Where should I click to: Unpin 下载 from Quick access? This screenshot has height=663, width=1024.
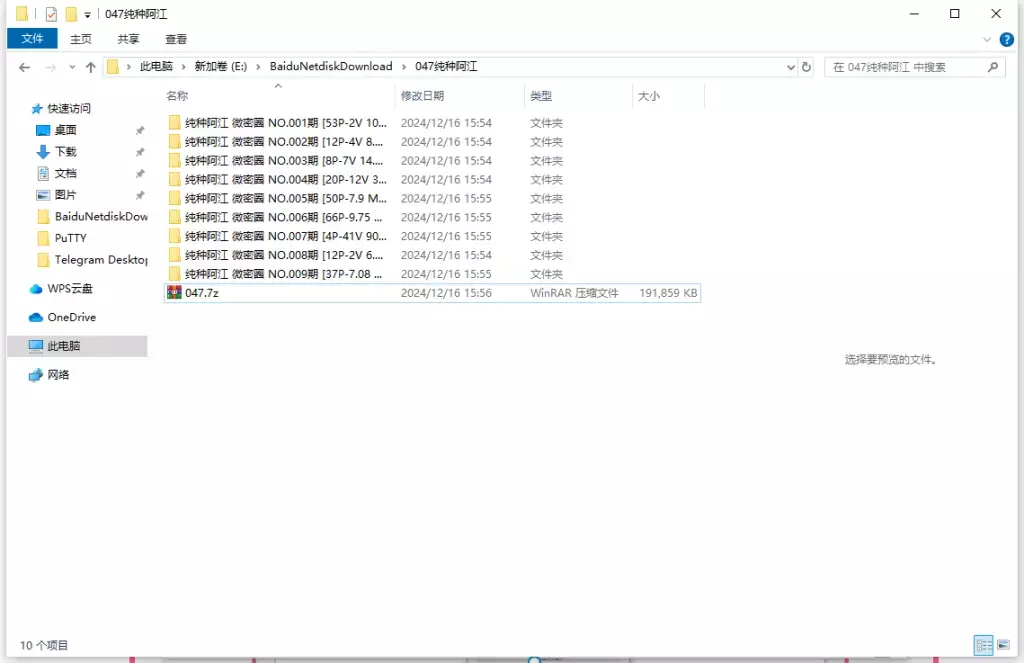[x=141, y=152]
